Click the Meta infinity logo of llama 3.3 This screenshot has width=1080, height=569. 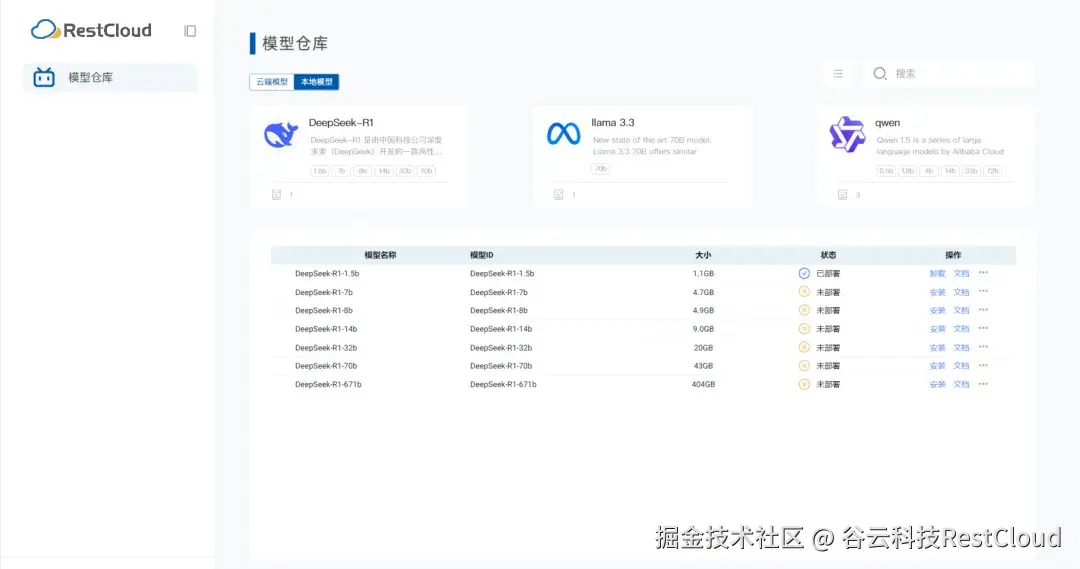point(563,134)
